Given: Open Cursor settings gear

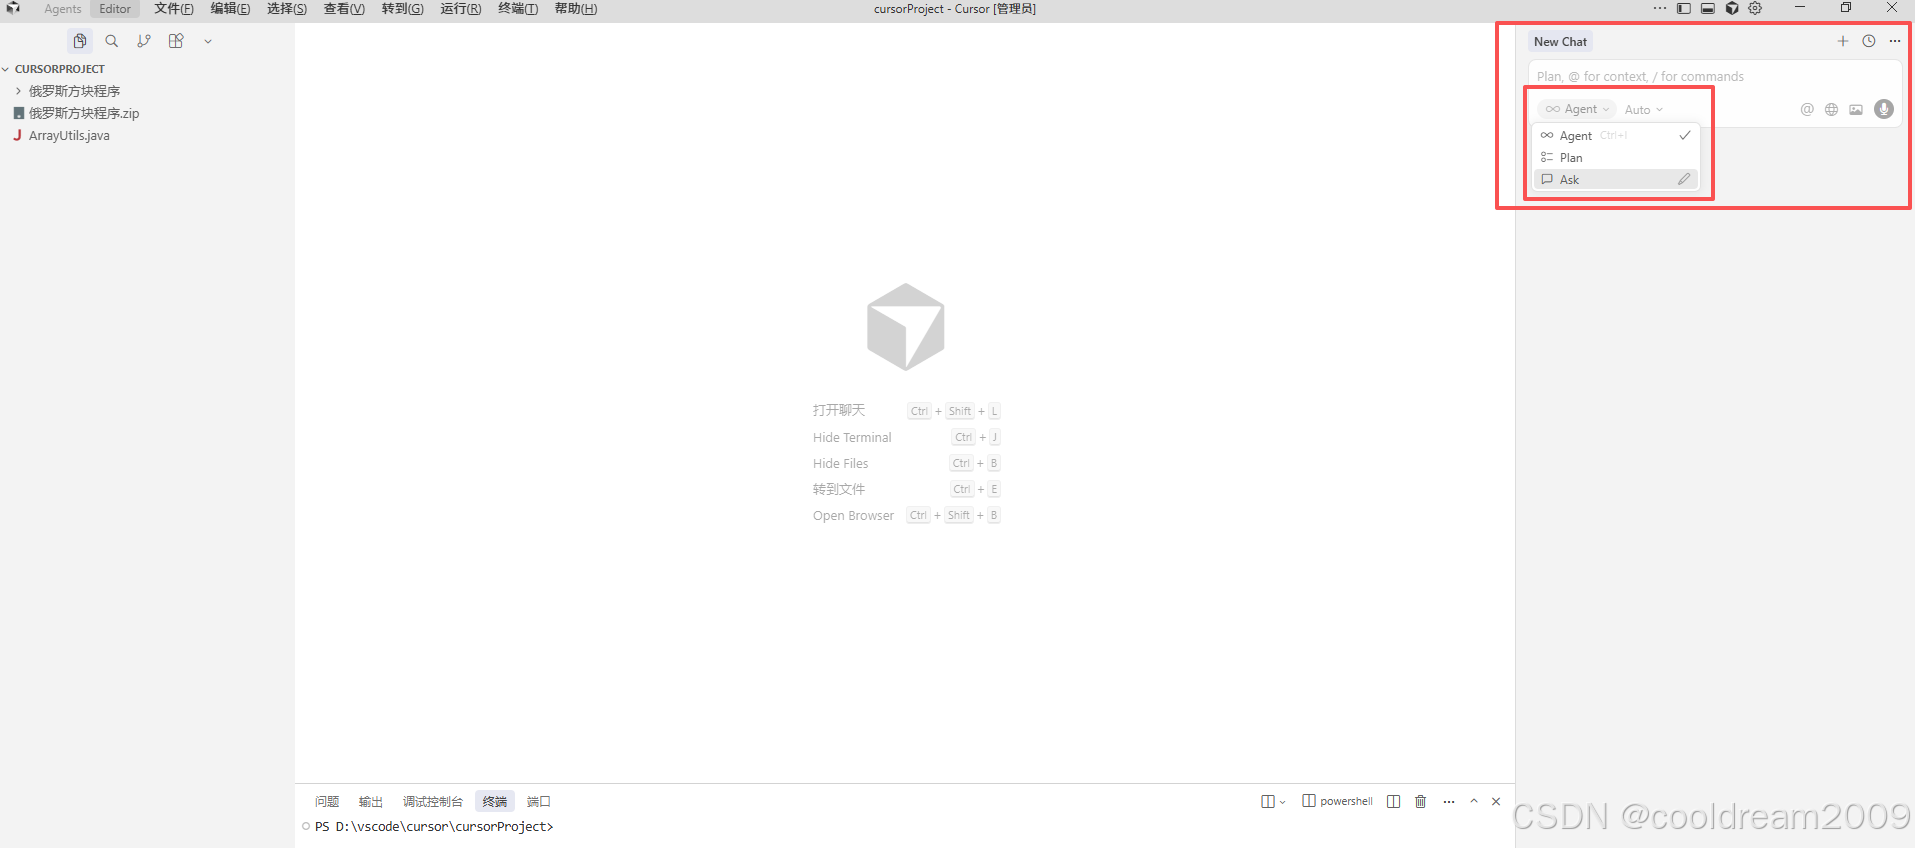Looking at the screenshot, I should pos(1755,8).
